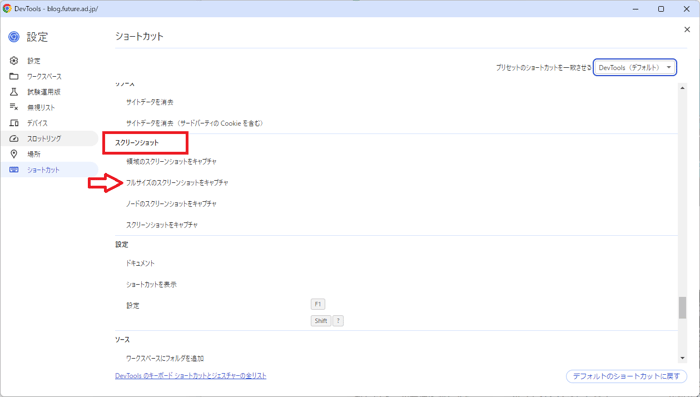This screenshot has width=700, height=397.
Task: Select 領域のスクリーンショットをキャプチャ row
Action: [396, 162]
